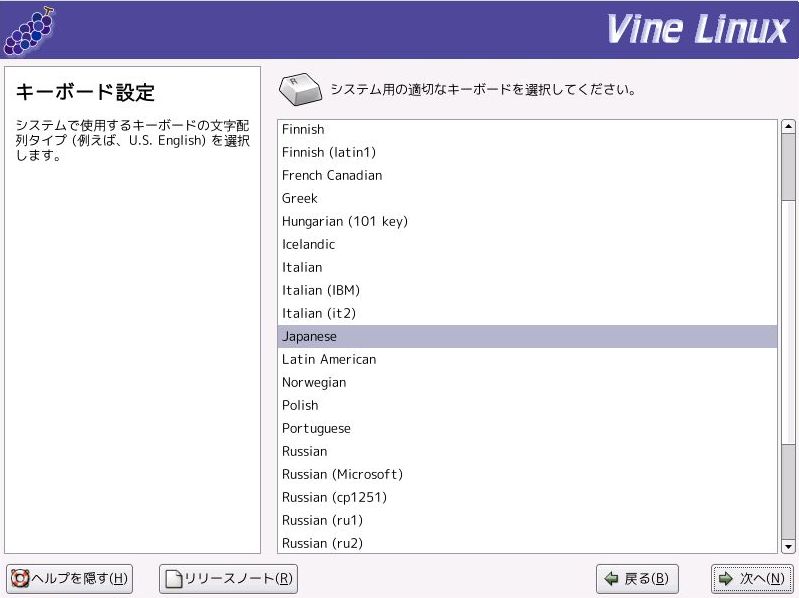
Task: Select Italian (IBM) keyboard
Action: (x=527, y=290)
